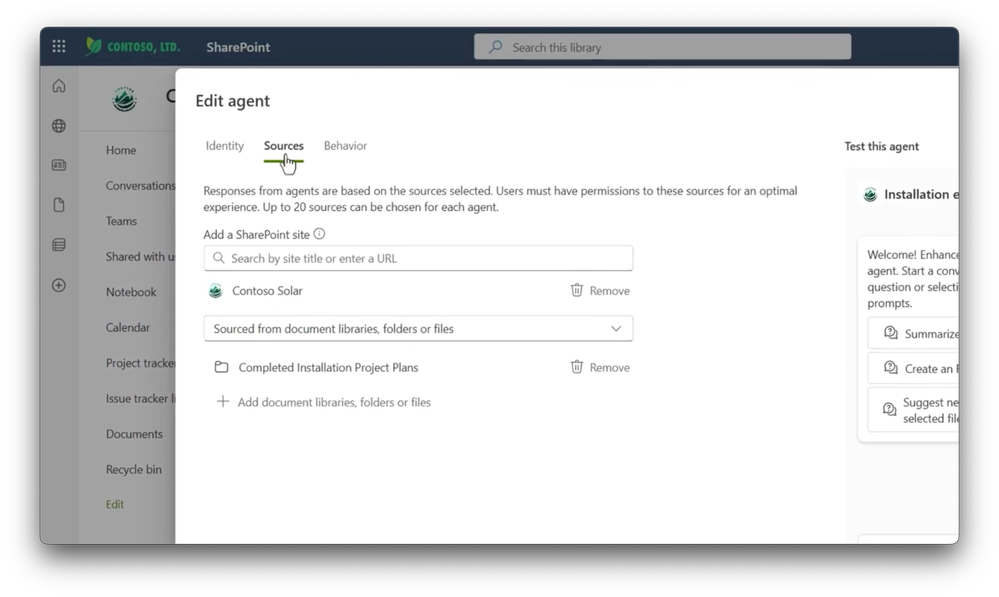The height and width of the screenshot is (597, 999).
Task: Click the Contoso Solar site icon
Action: coord(215,291)
